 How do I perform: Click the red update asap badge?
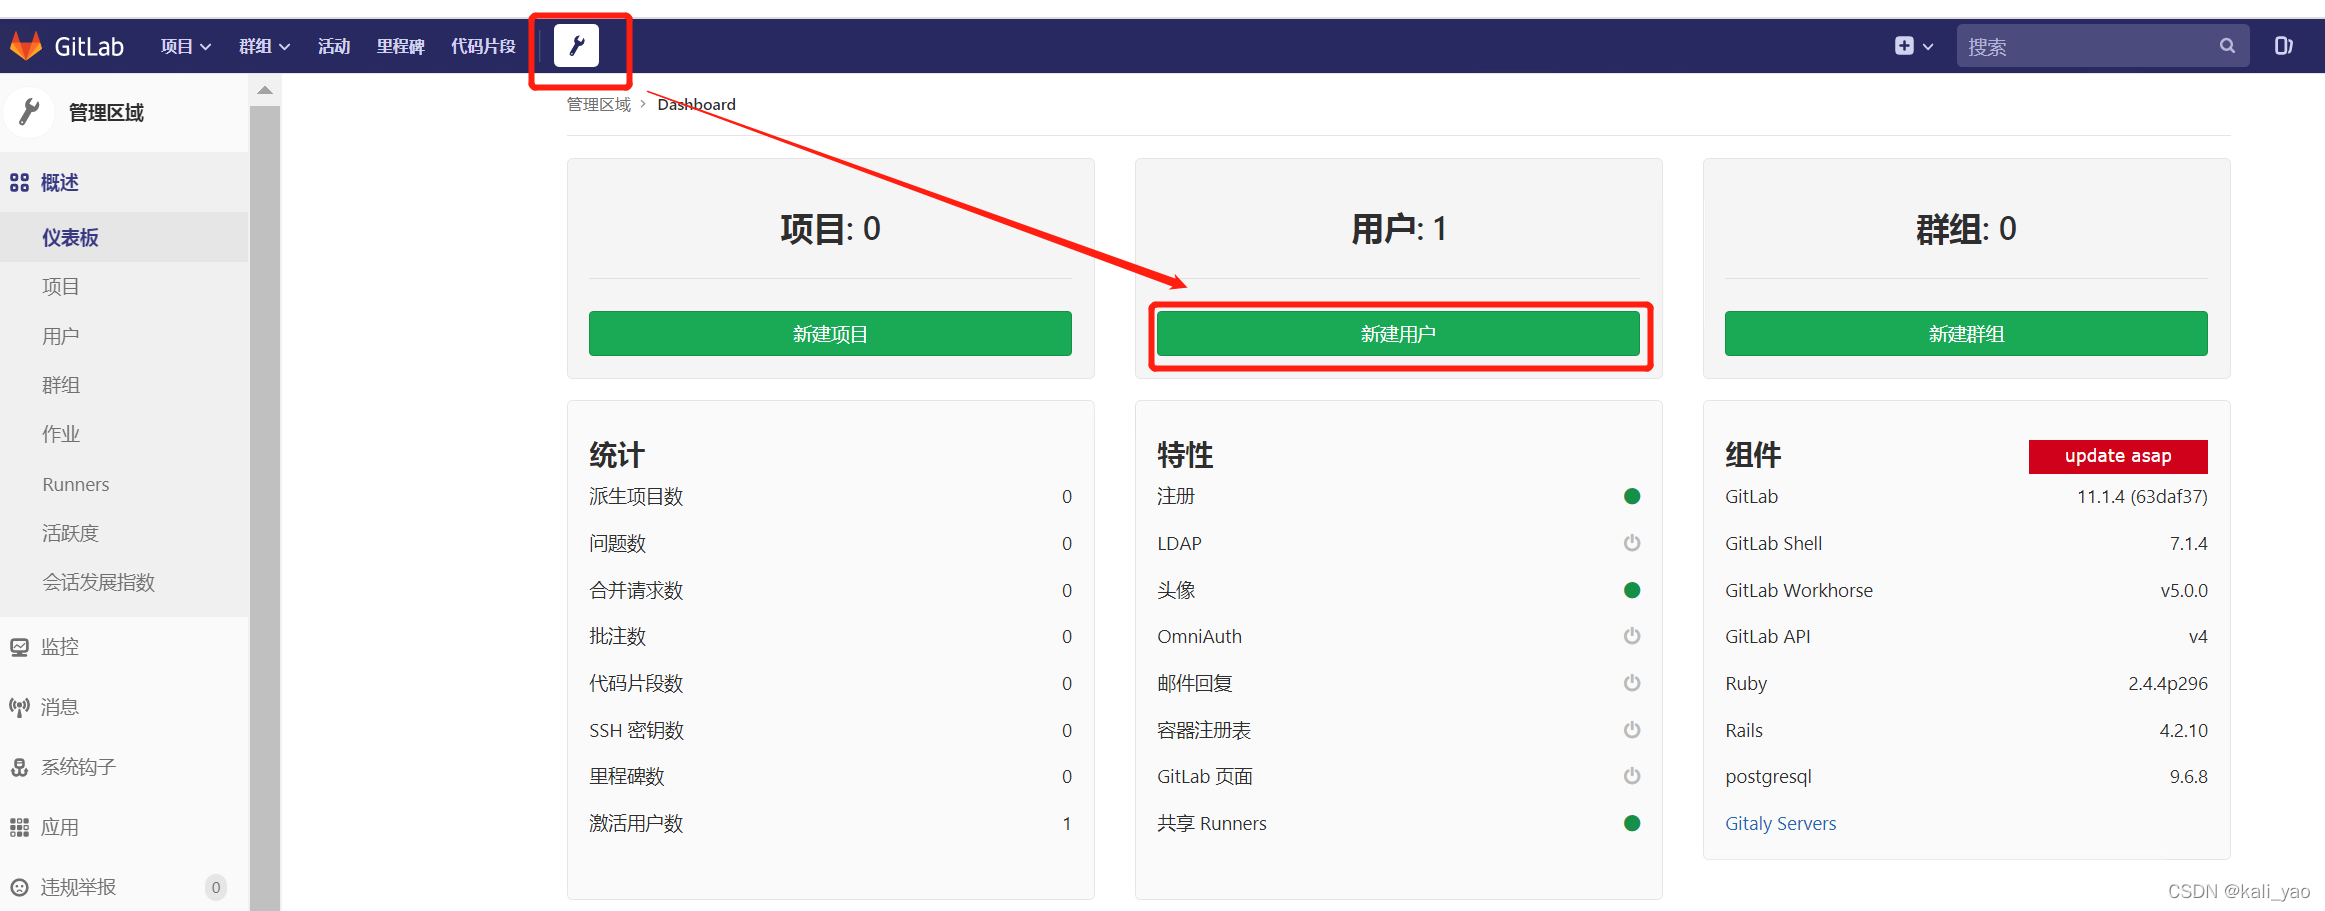2118,456
